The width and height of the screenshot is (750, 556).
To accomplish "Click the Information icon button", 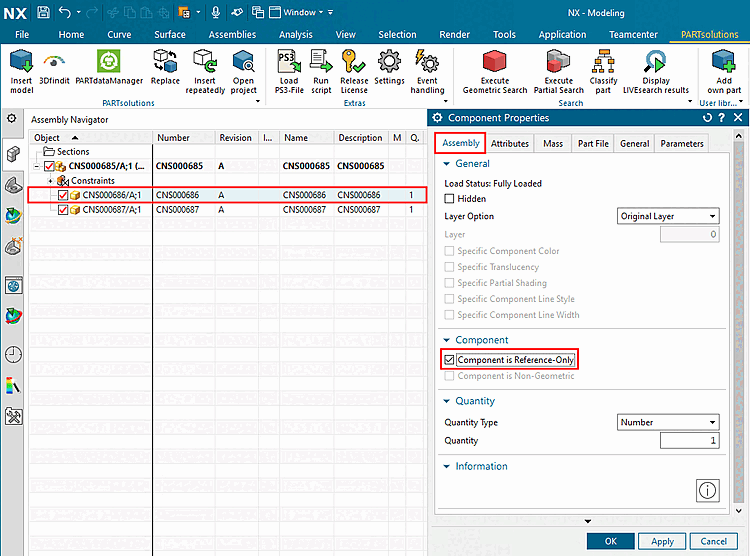I will 708,491.
